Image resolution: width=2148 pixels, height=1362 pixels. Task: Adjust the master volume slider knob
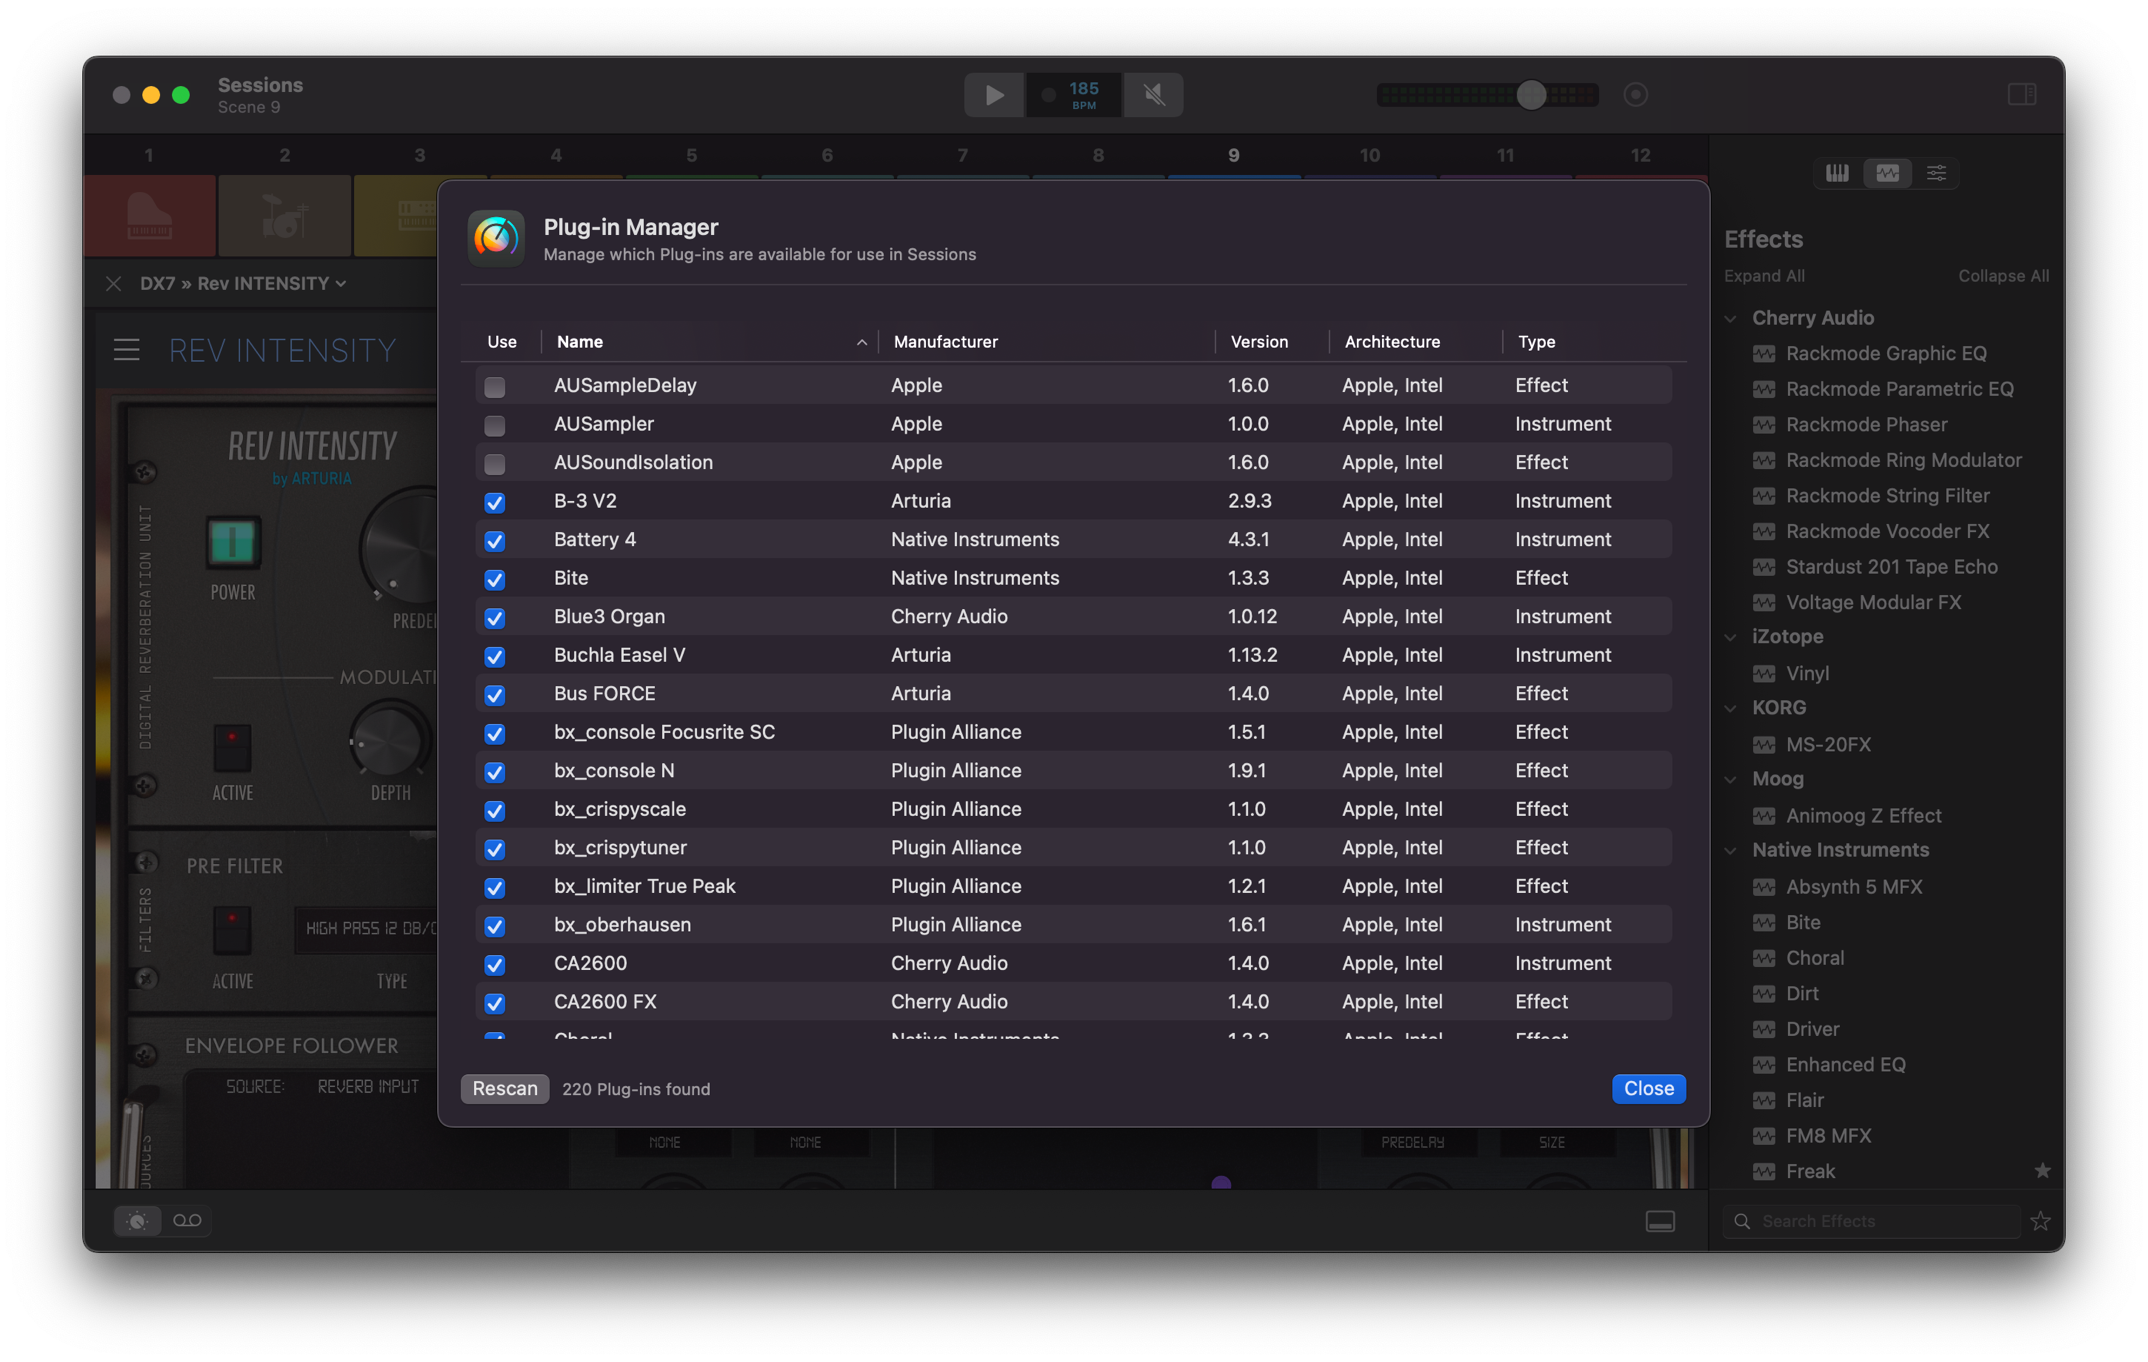click(1531, 95)
